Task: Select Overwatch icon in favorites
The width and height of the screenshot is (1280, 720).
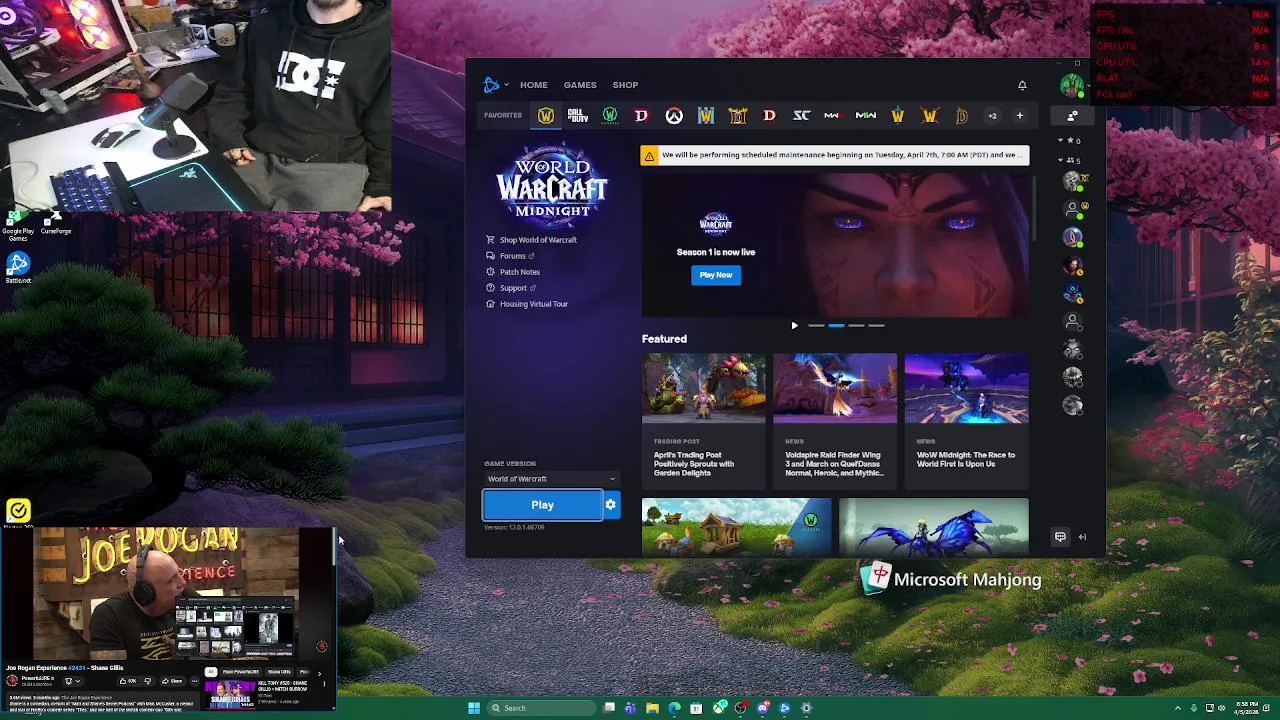Action: [674, 116]
